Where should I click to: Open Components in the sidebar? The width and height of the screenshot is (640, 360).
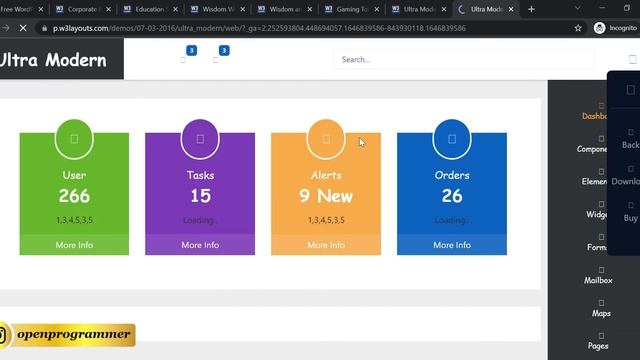coord(592,149)
